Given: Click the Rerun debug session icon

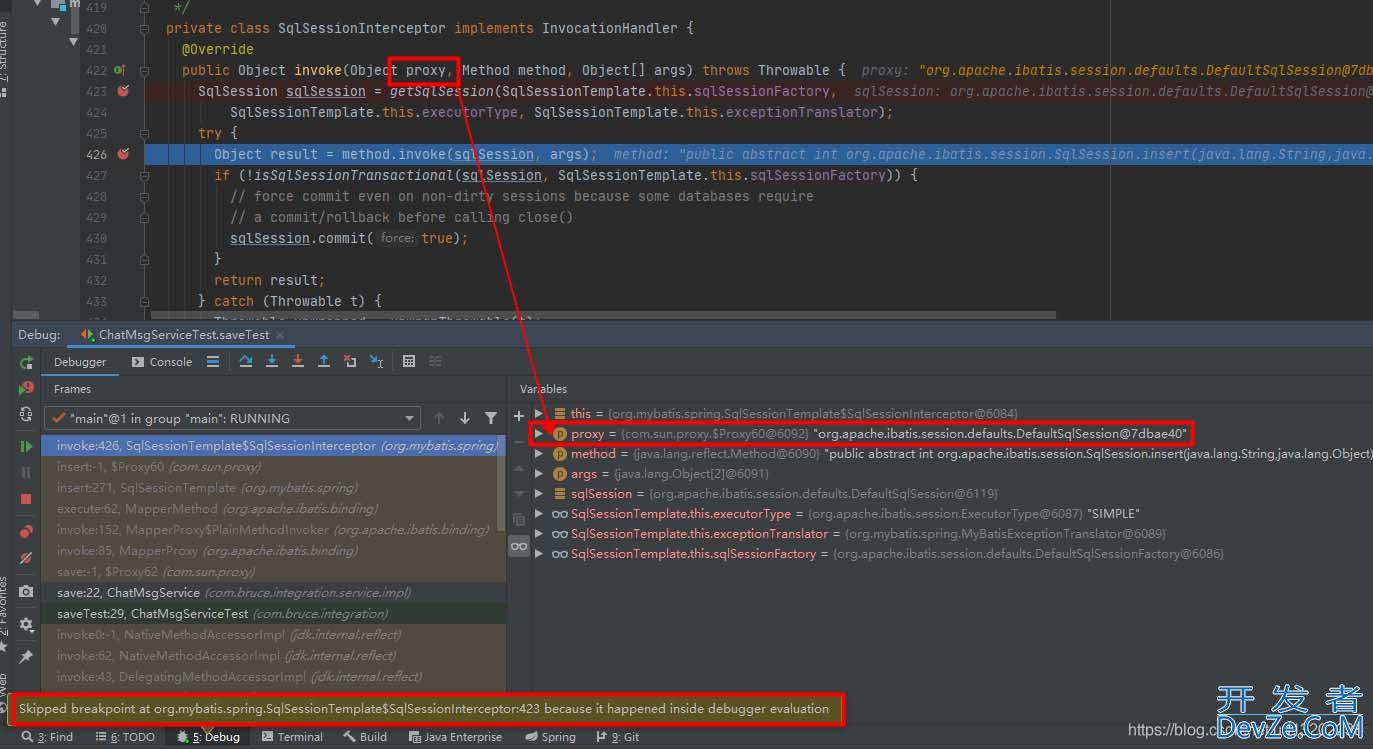Looking at the screenshot, I should pos(26,362).
